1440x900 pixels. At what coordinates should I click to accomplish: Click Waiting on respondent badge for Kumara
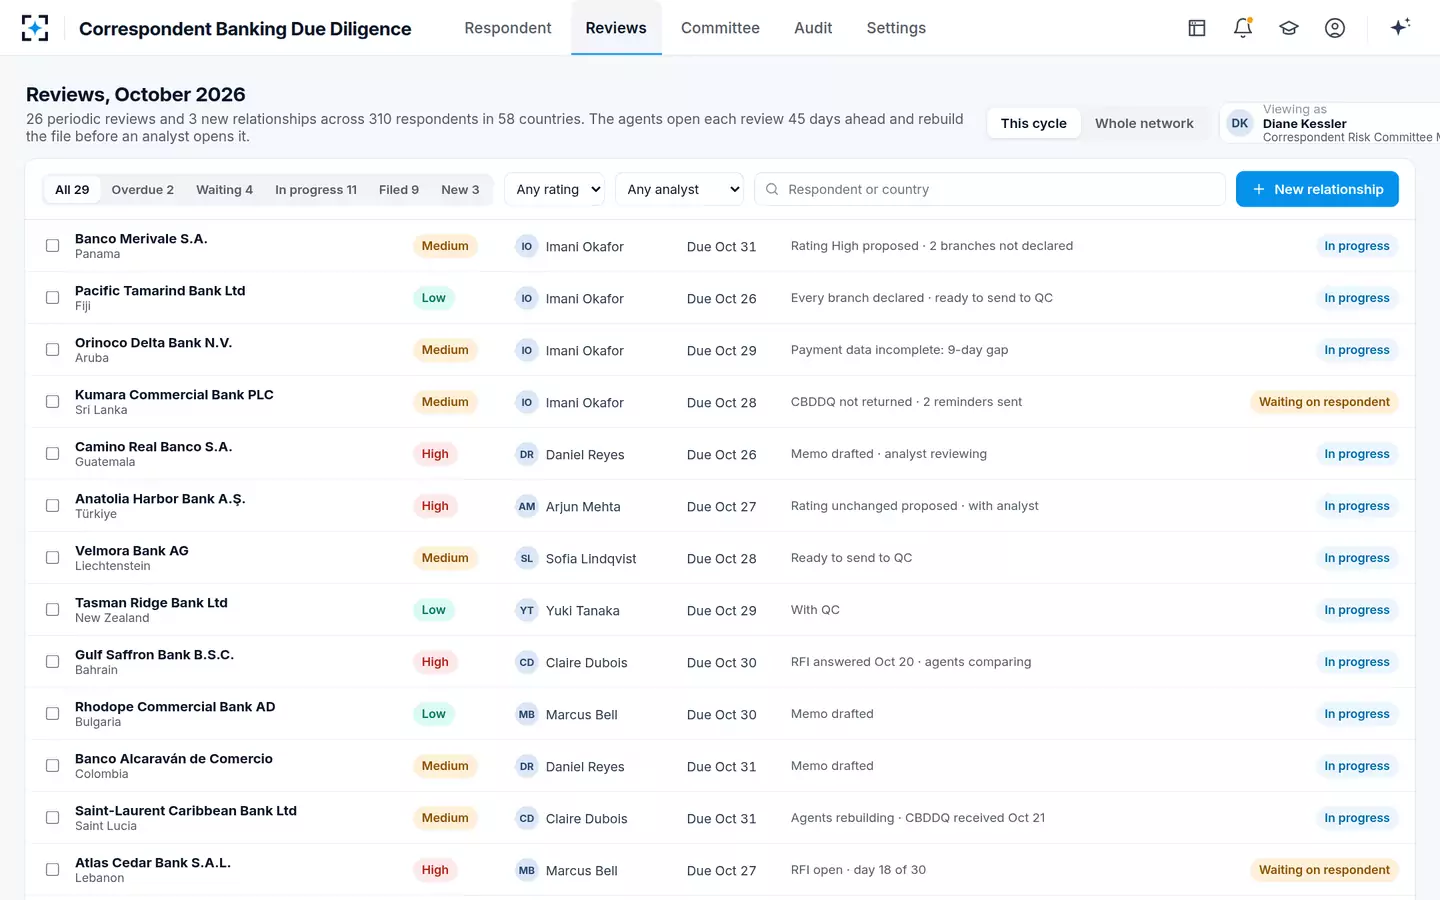click(x=1324, y=402)
